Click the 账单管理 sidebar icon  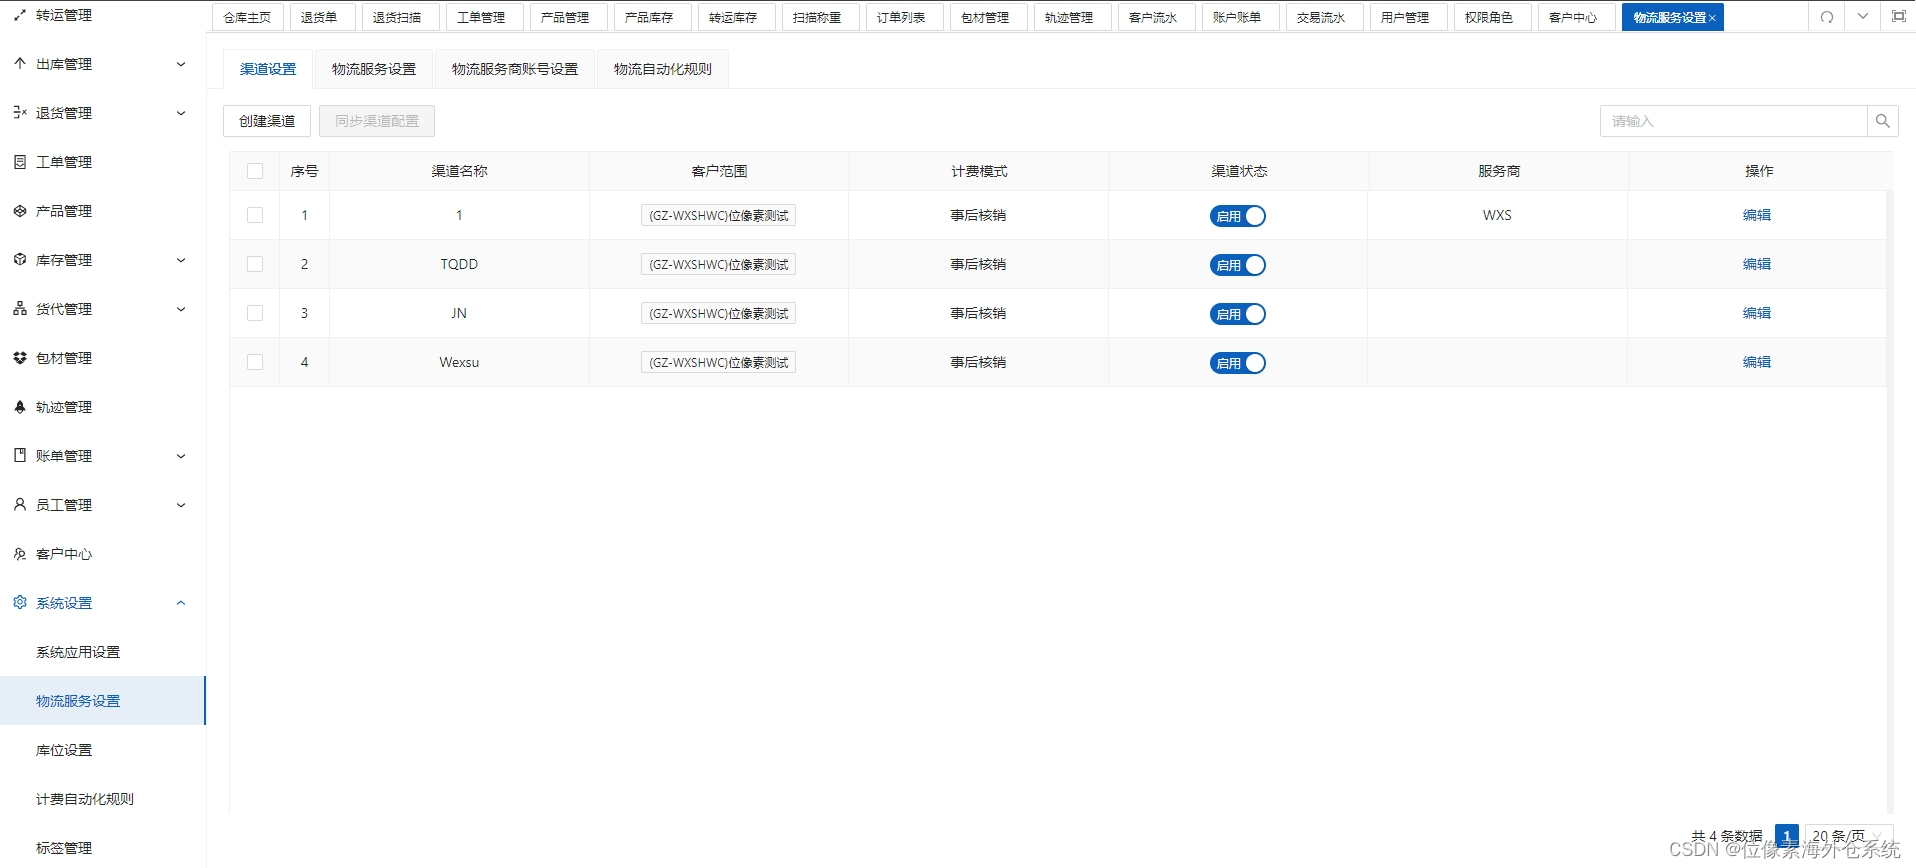coord(20,456)
